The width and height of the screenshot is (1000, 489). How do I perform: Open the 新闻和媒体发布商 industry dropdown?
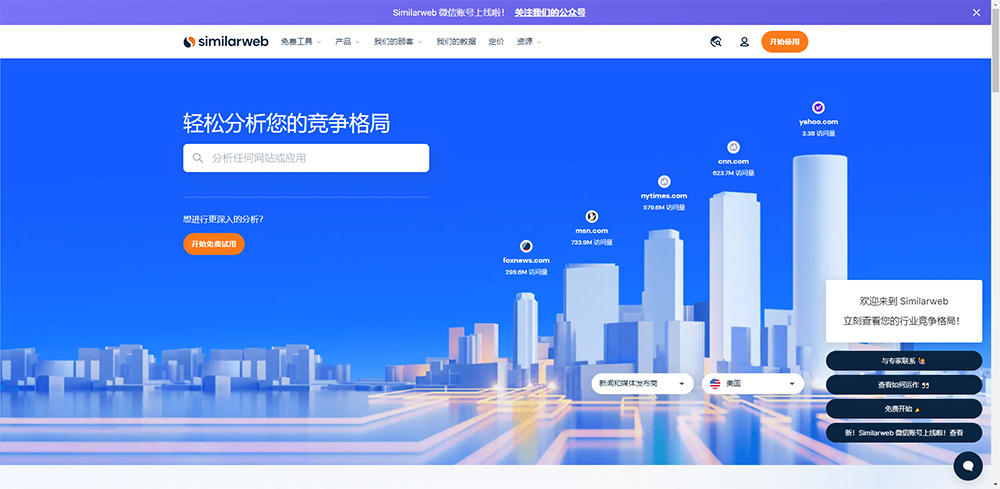(x=642, y=383)
